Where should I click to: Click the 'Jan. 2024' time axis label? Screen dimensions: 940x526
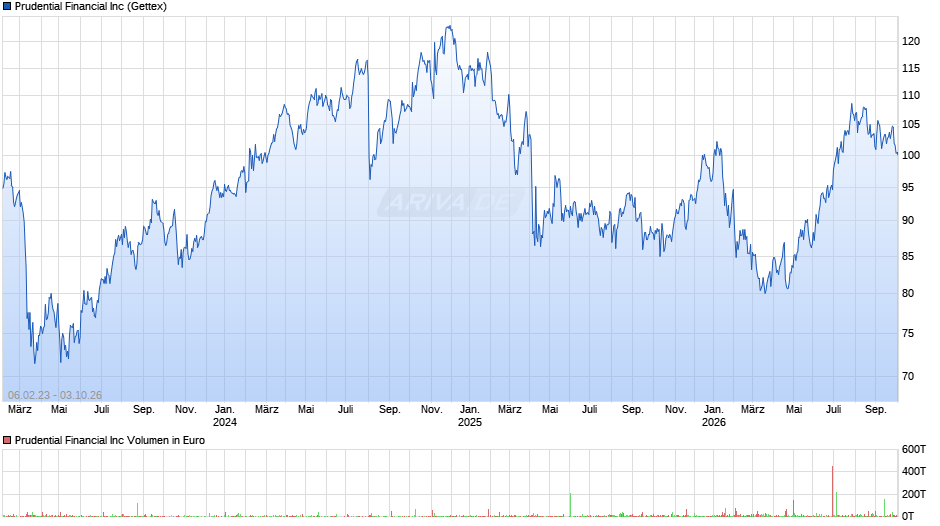tap(225, 416)
